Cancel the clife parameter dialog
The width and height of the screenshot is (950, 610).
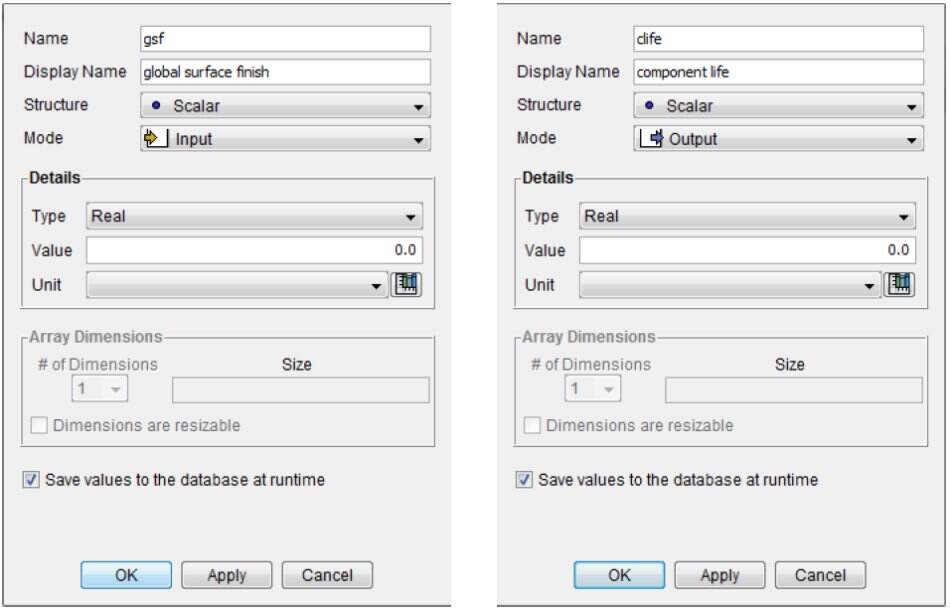[820, 575]
